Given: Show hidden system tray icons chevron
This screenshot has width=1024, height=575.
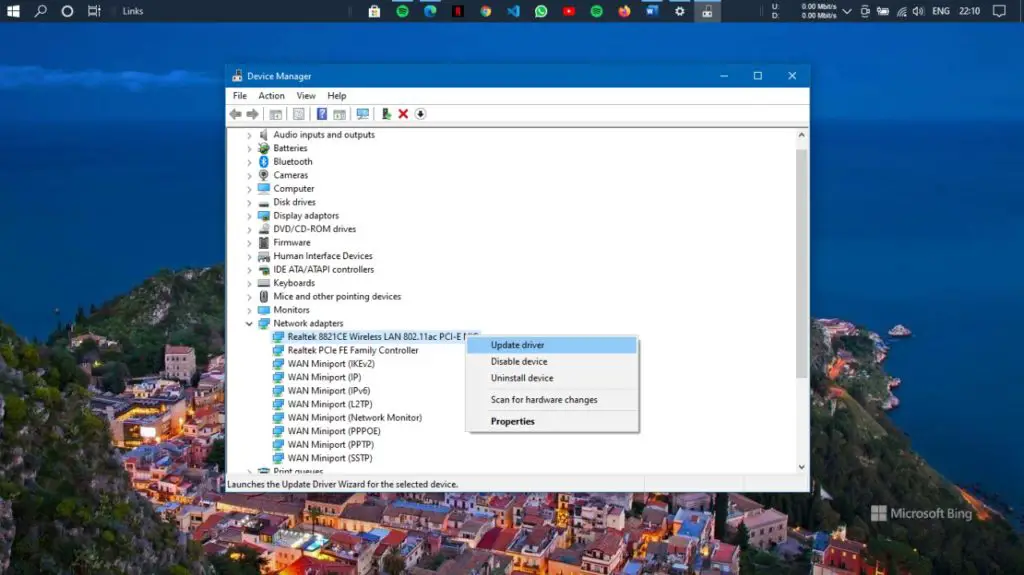Looking at the screenshot, I should point(847,11).
